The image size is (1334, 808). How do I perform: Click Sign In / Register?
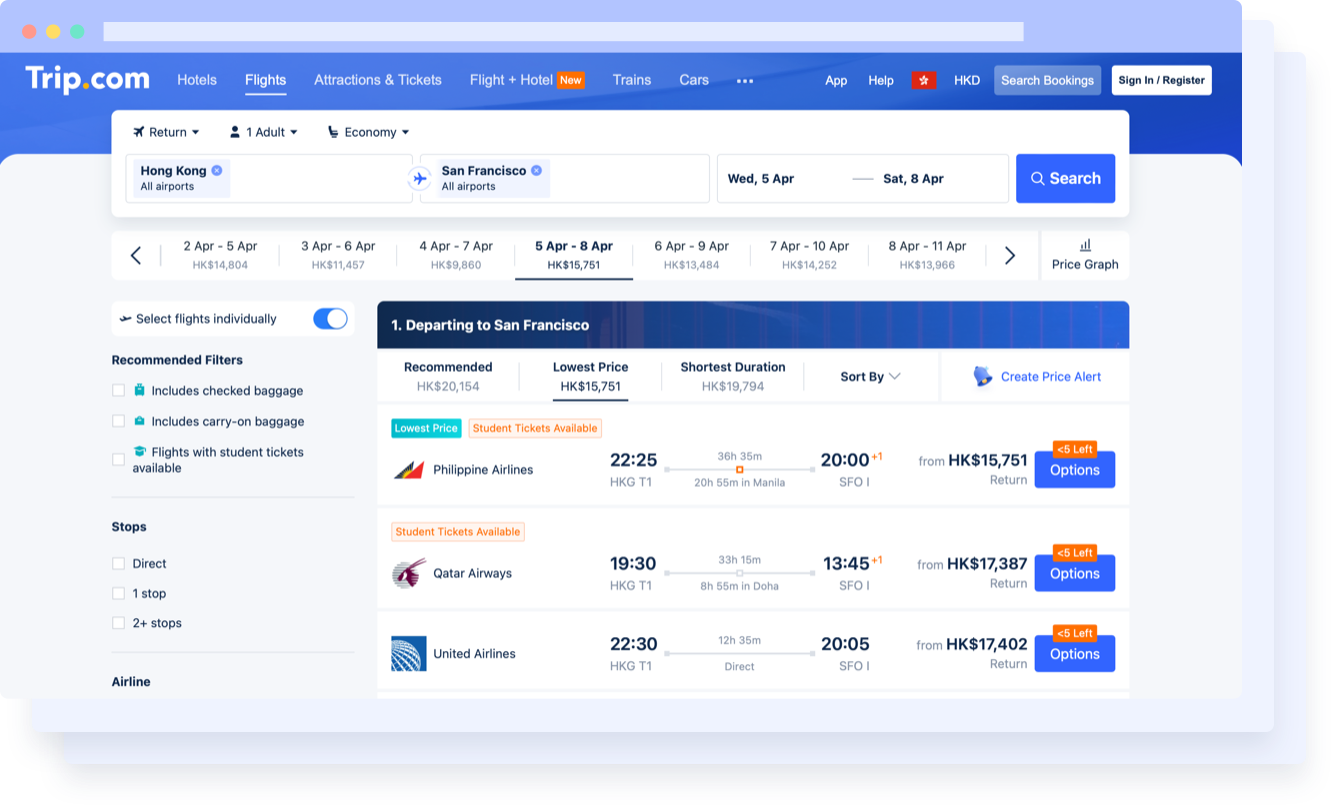1162,80
